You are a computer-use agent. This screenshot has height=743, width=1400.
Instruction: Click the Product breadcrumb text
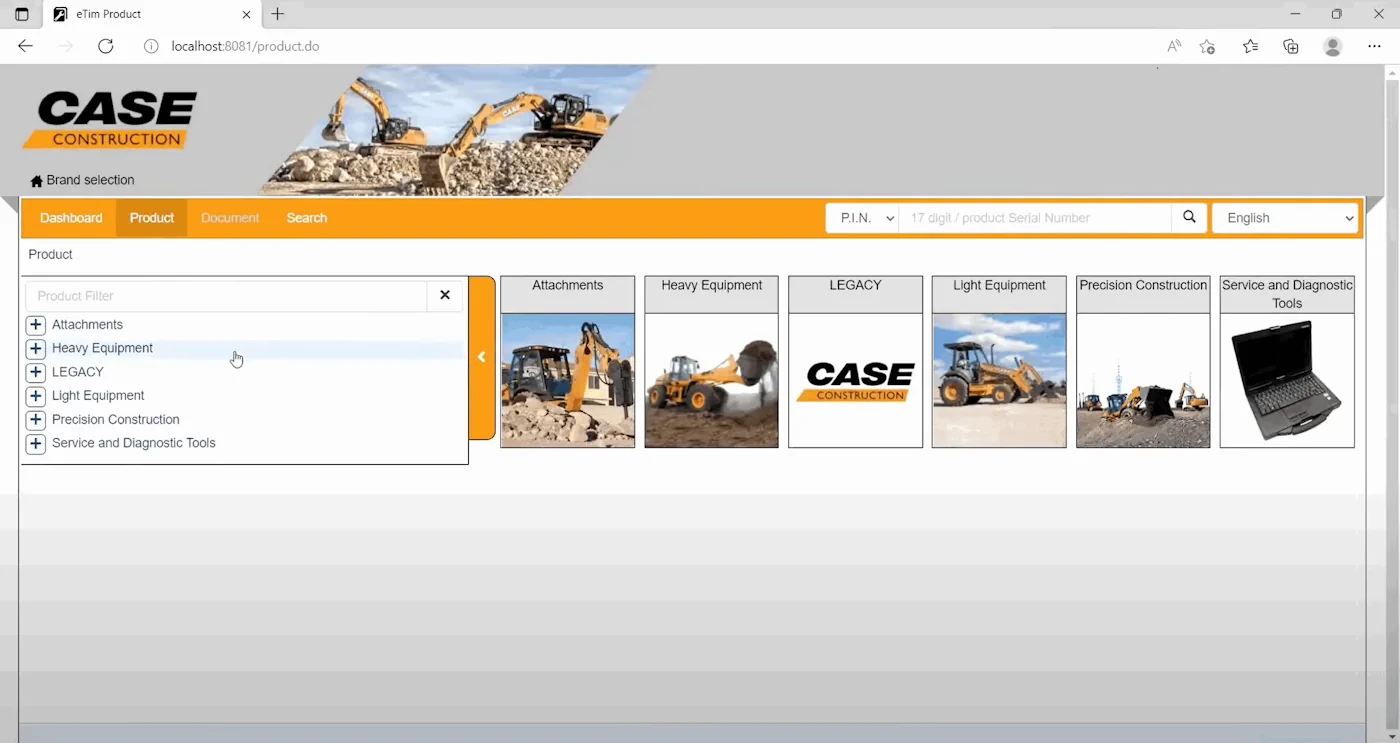pos(50,255)
